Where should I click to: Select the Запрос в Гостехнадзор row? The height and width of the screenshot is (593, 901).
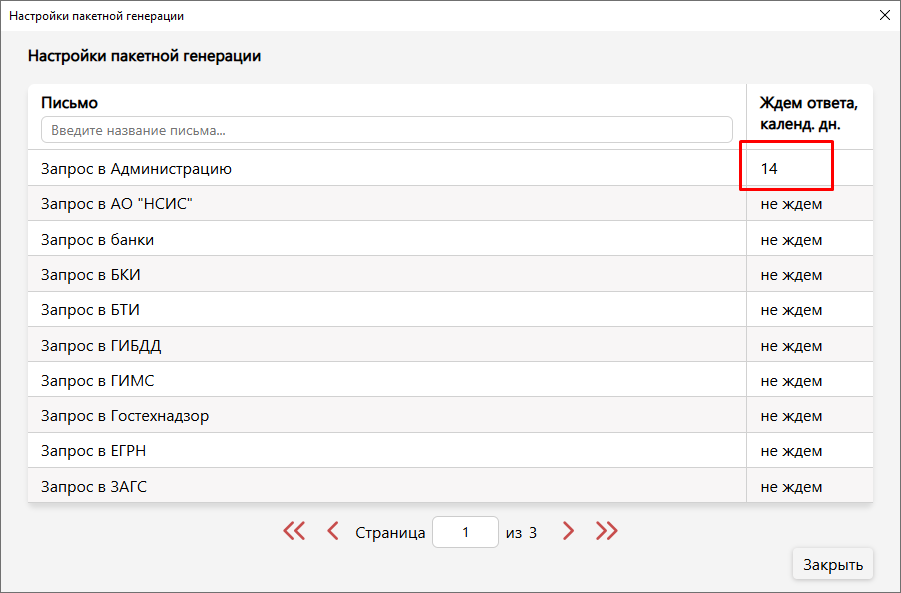tap(125, 416)
